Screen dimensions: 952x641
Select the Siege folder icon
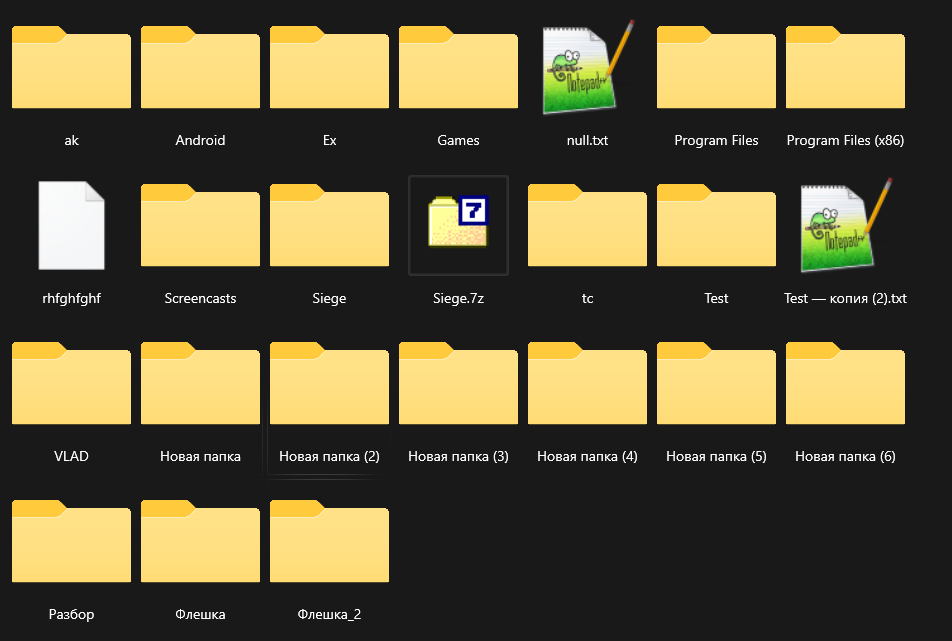point(329,225)
